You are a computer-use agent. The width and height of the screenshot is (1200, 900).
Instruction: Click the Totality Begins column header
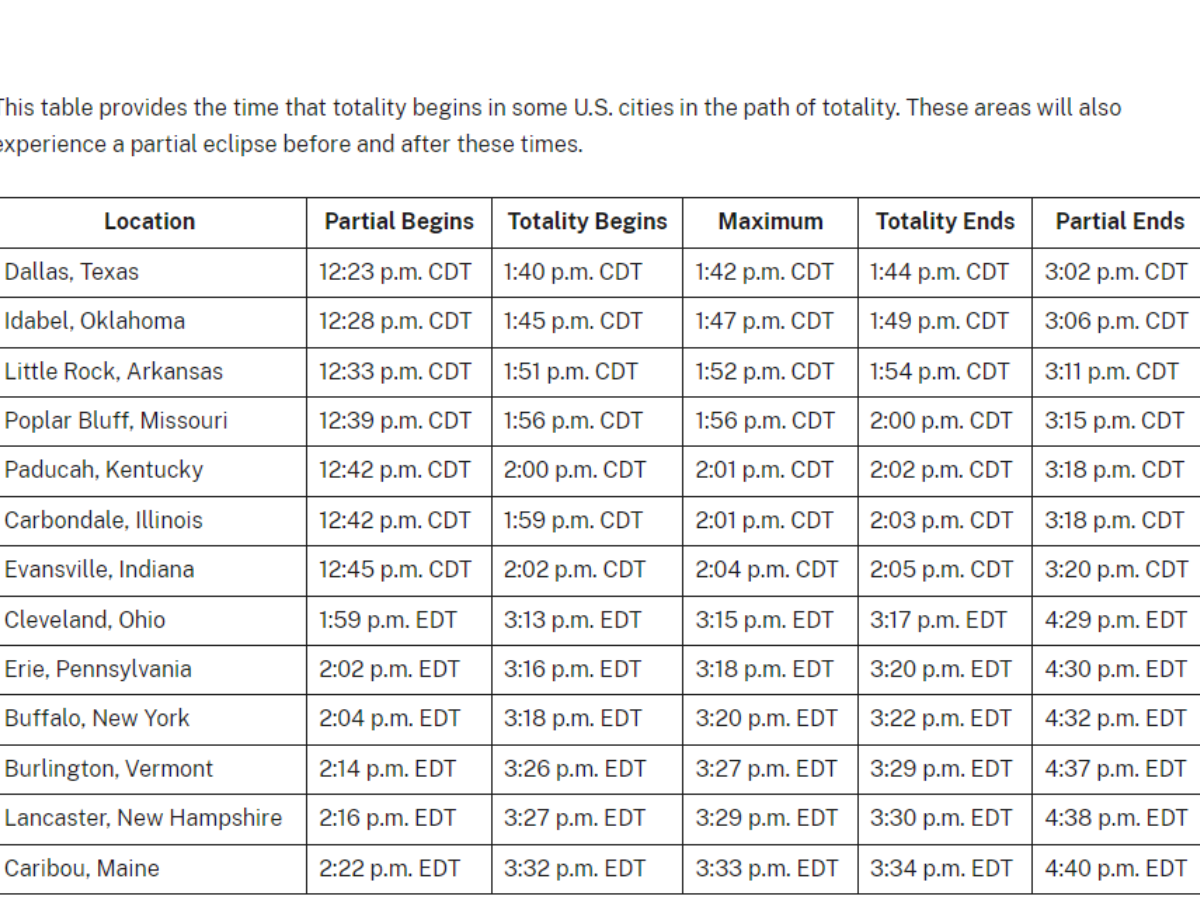coord(587,222)
